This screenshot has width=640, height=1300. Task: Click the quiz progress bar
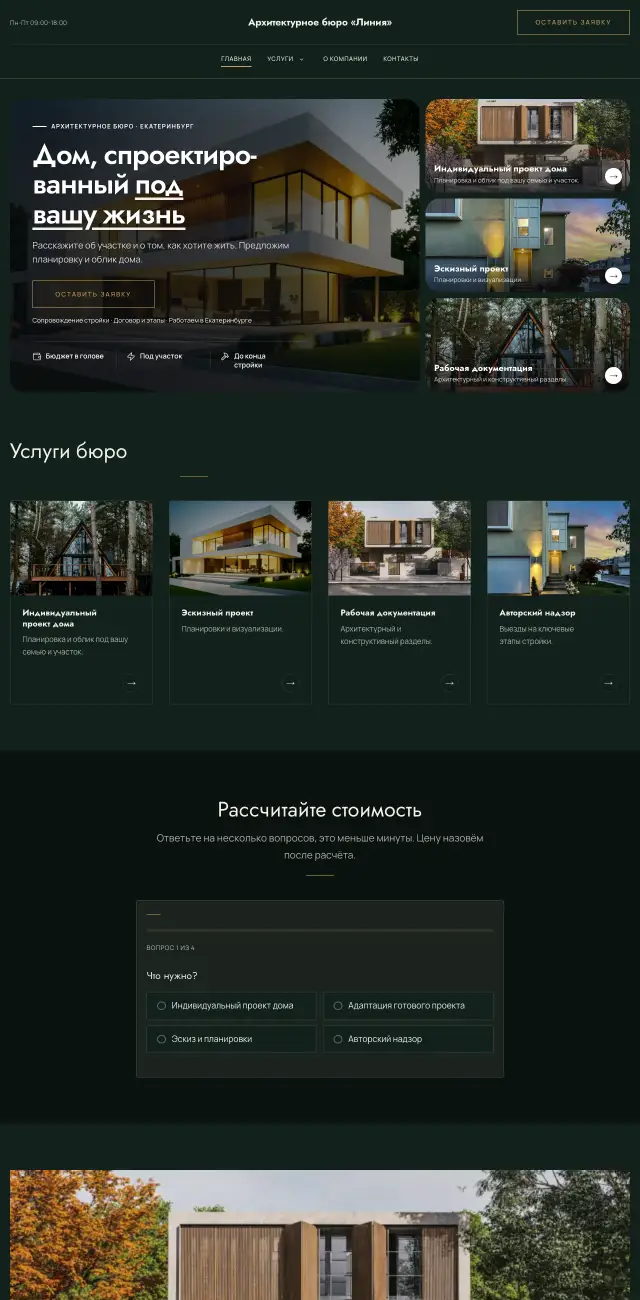tap(320, 930)
